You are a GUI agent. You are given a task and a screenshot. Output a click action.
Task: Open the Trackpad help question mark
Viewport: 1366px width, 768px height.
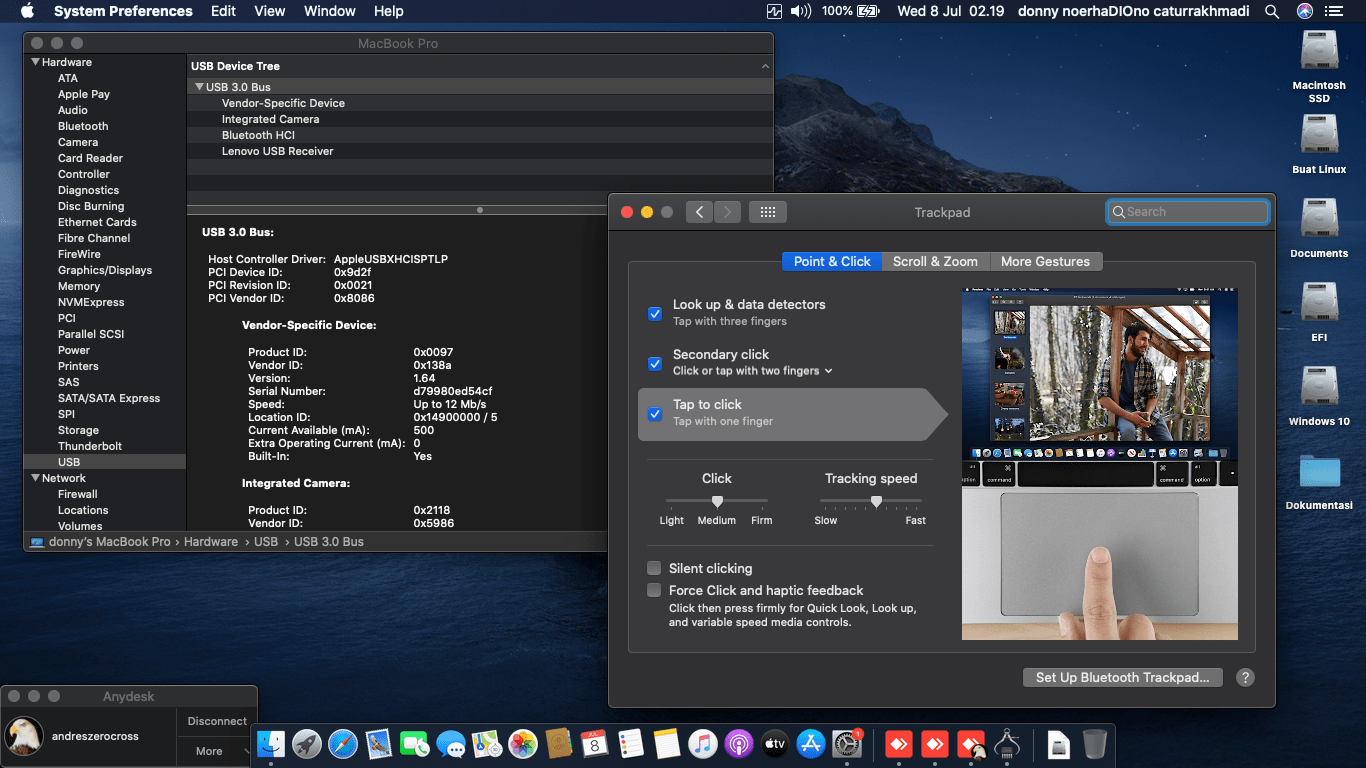(x=1245, y=677)
